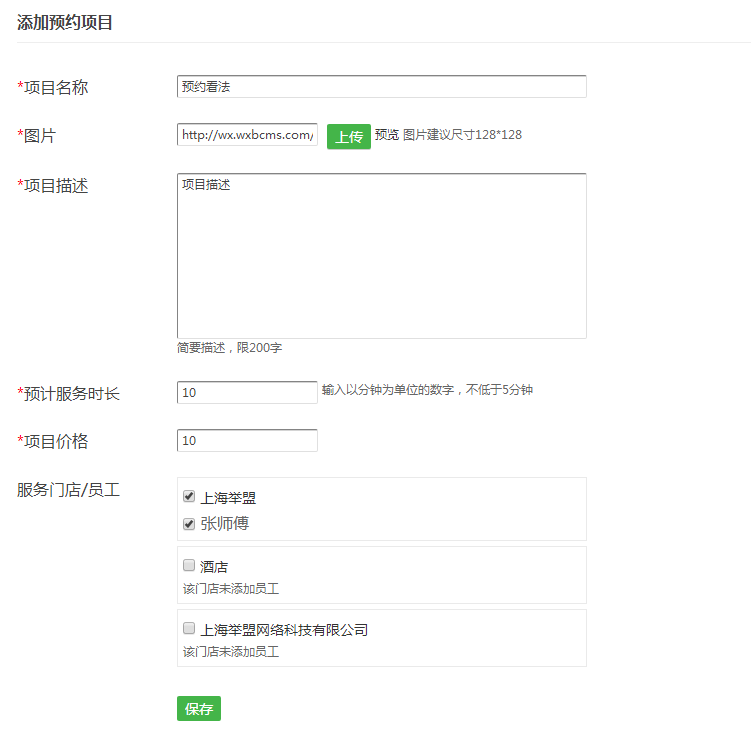Click the 张师傅 employee name text

(225, 524)
